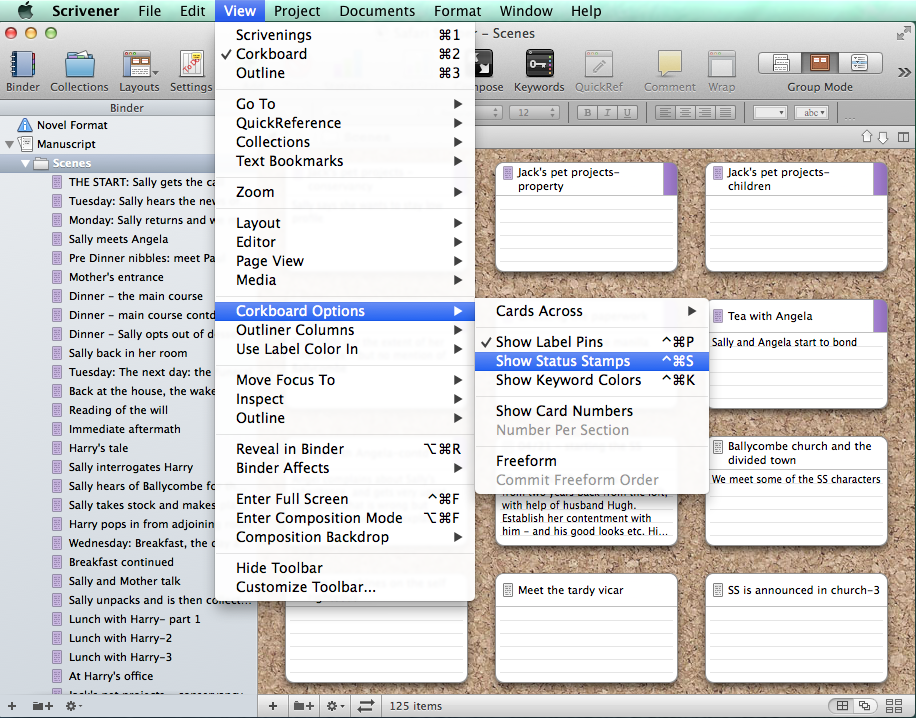Select 'Reading of the will' in the binder

pyautogui.click(x=118, y=410)
